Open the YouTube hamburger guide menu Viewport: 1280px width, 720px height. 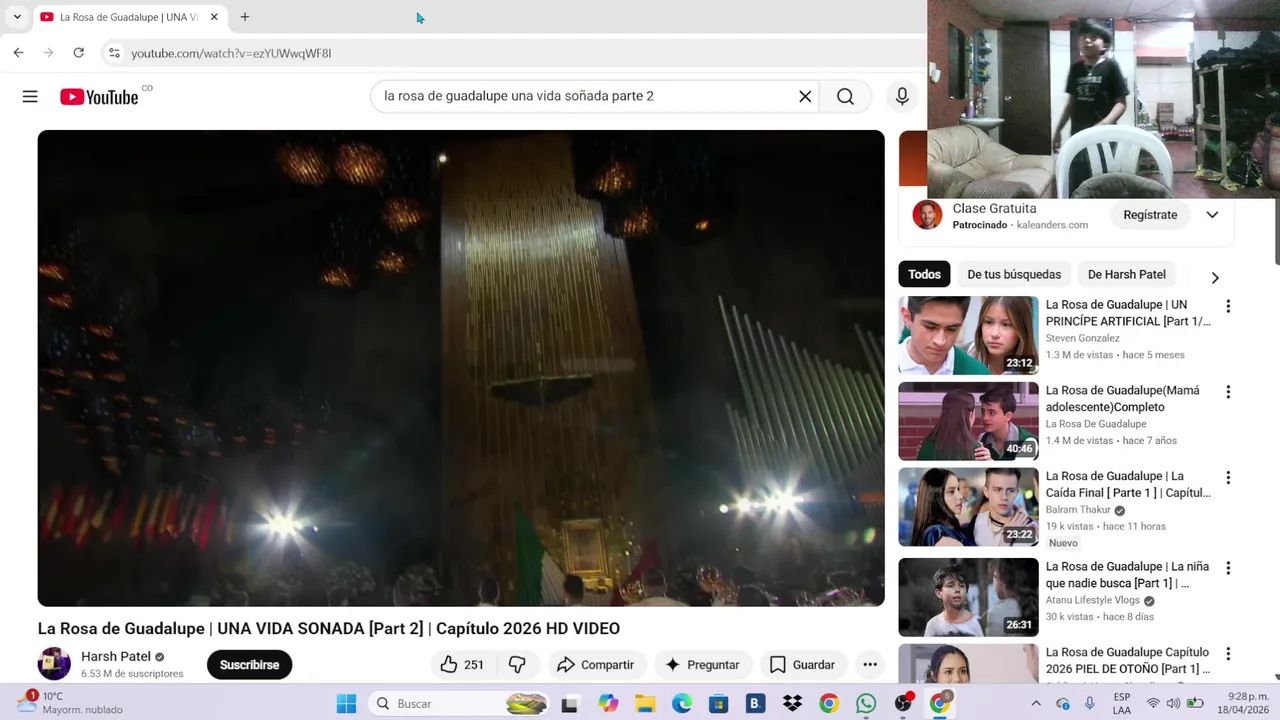coord(30,96)
